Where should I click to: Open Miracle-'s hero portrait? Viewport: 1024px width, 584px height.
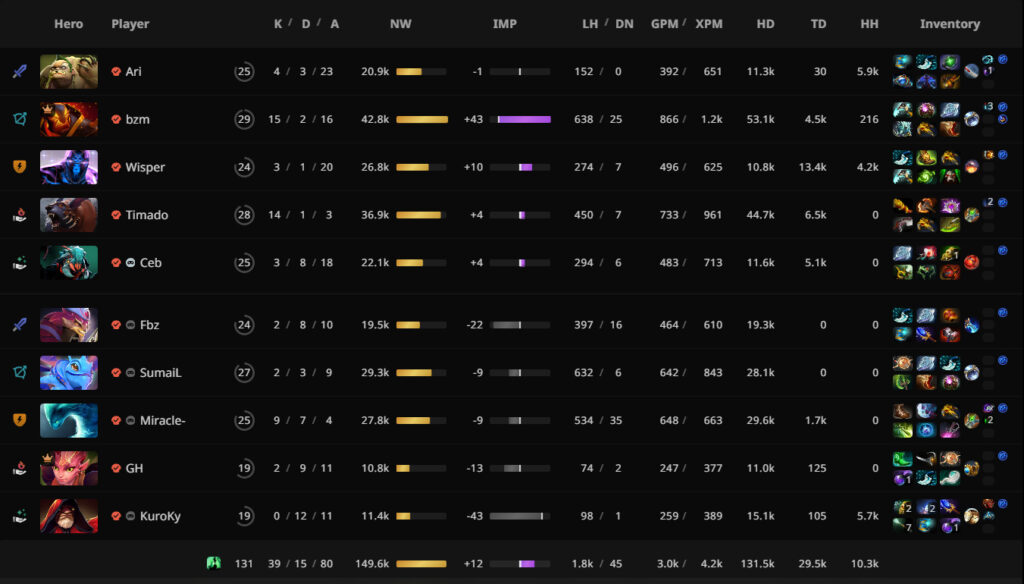click(69, 421)
